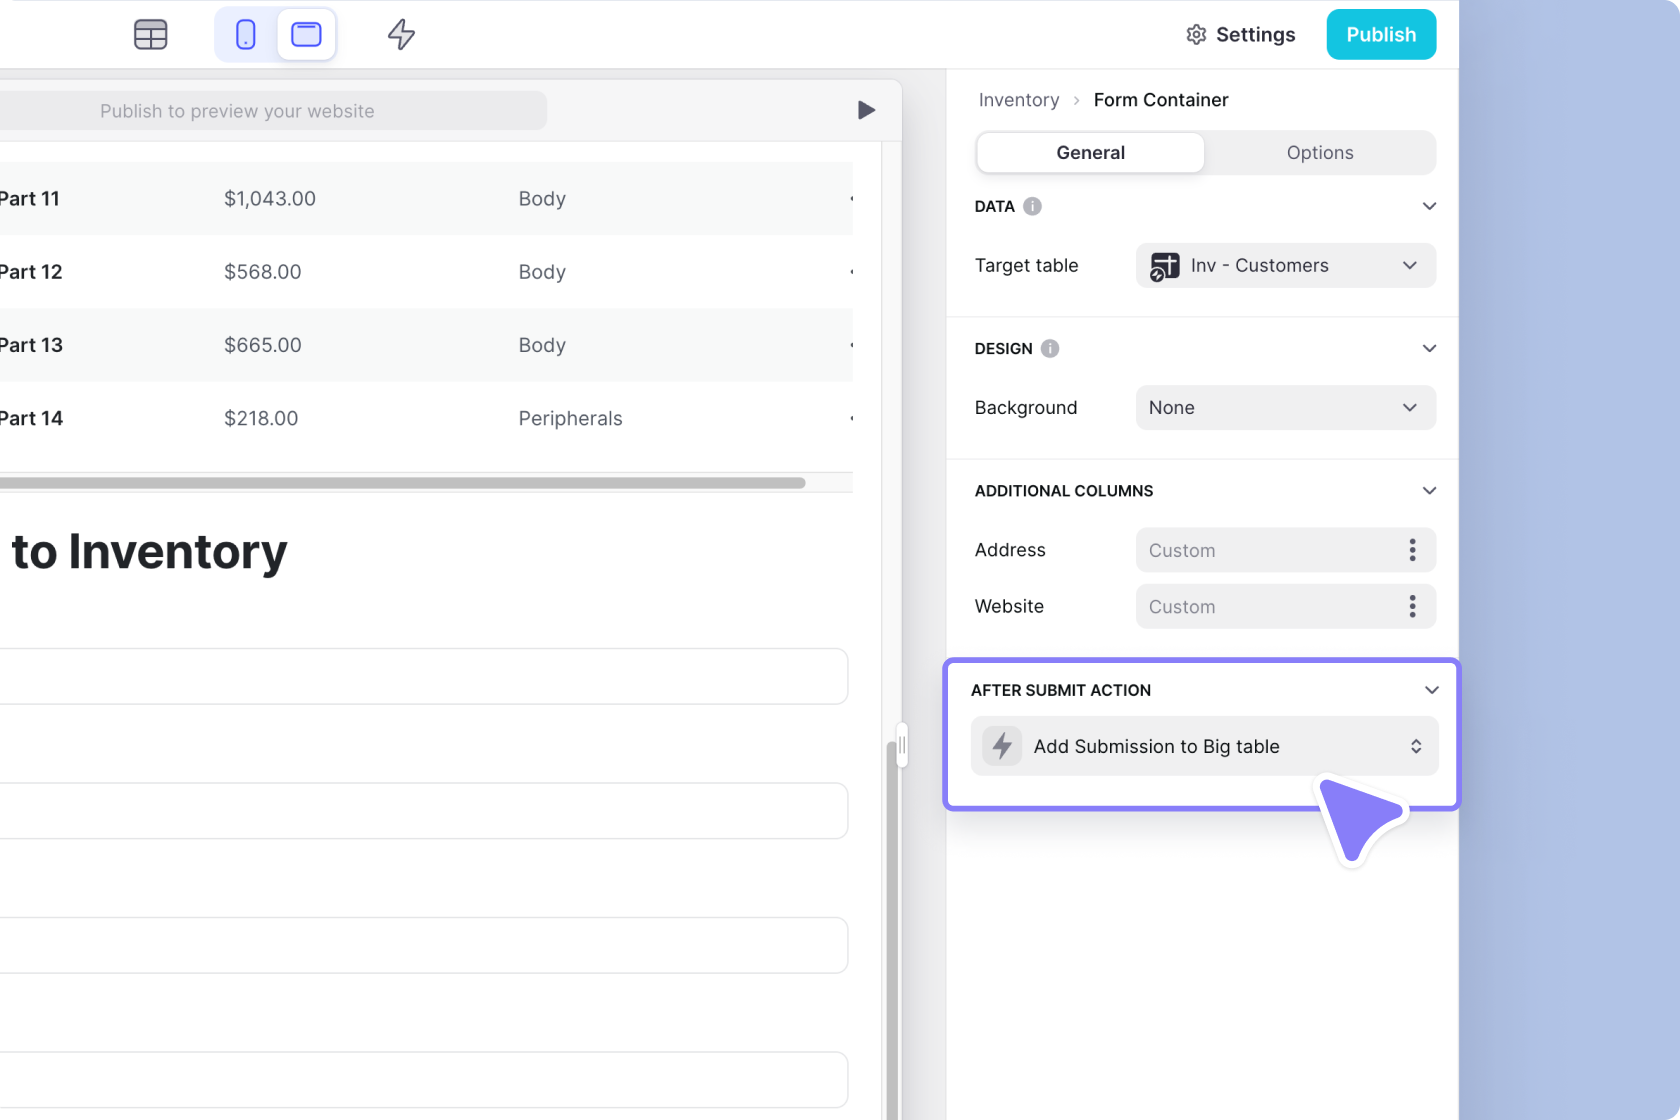Switch to the Options tab
Screen dimensions: 1680x1120
pyautogui.click(x=1320, y=152)
